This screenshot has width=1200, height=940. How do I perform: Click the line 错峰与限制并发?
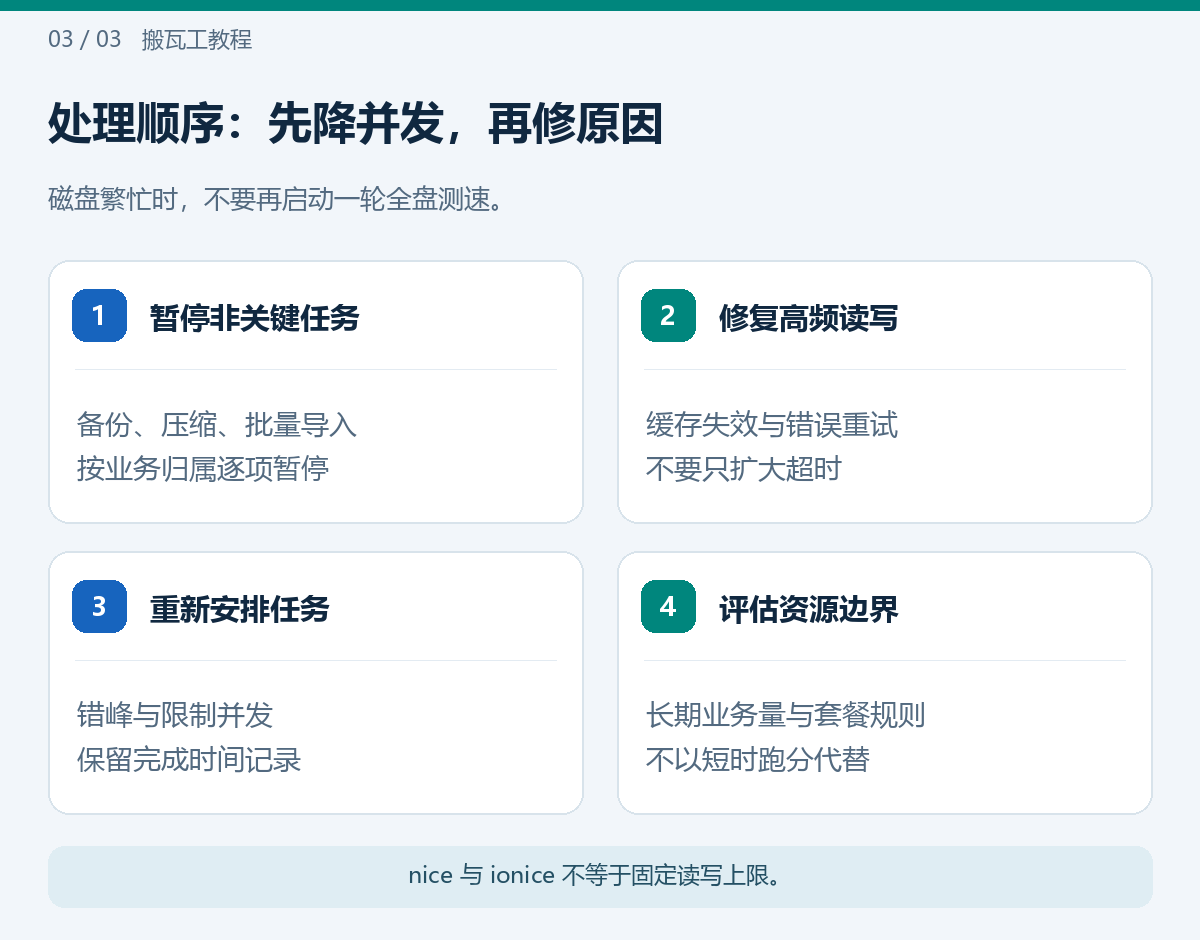174,715
